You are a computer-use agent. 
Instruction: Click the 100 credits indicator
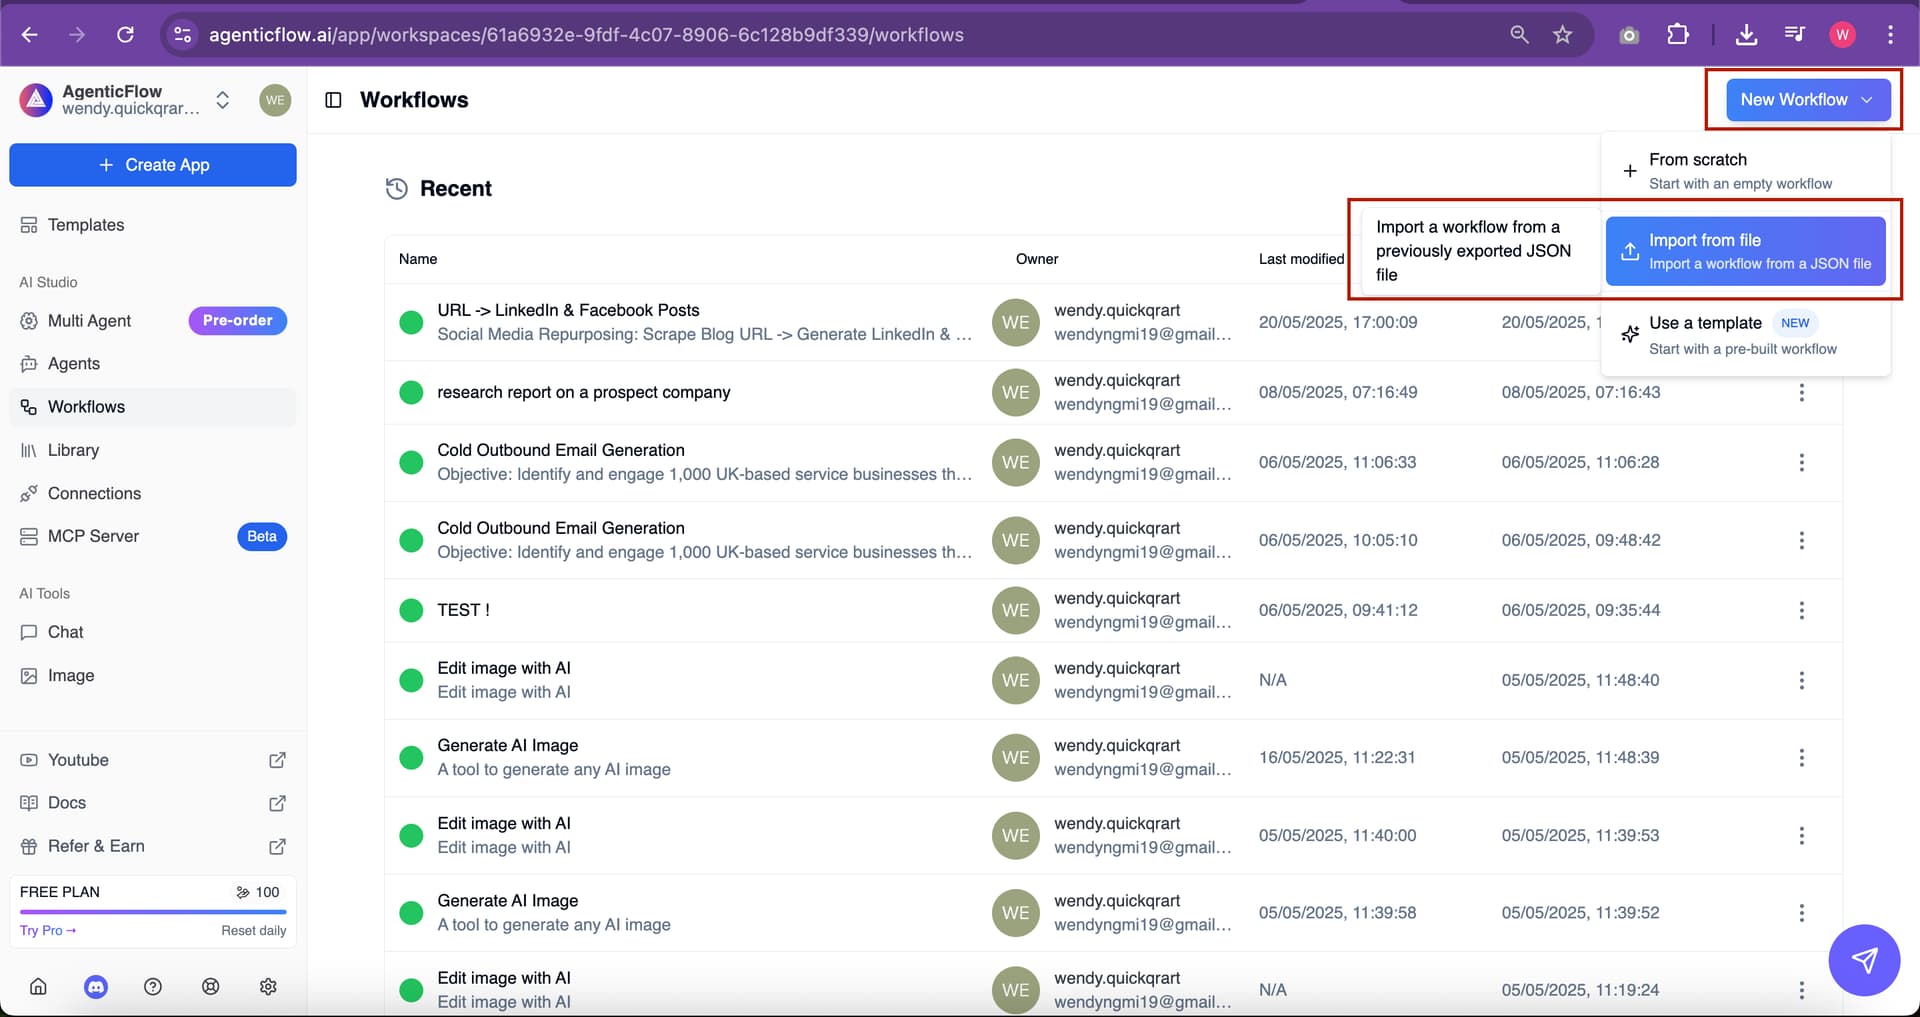(x=258, y=892)
